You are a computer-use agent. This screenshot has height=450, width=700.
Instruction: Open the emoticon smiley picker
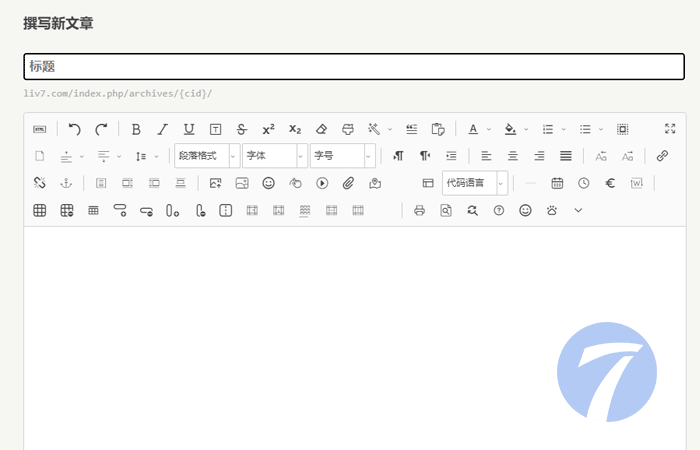(268, 183)
